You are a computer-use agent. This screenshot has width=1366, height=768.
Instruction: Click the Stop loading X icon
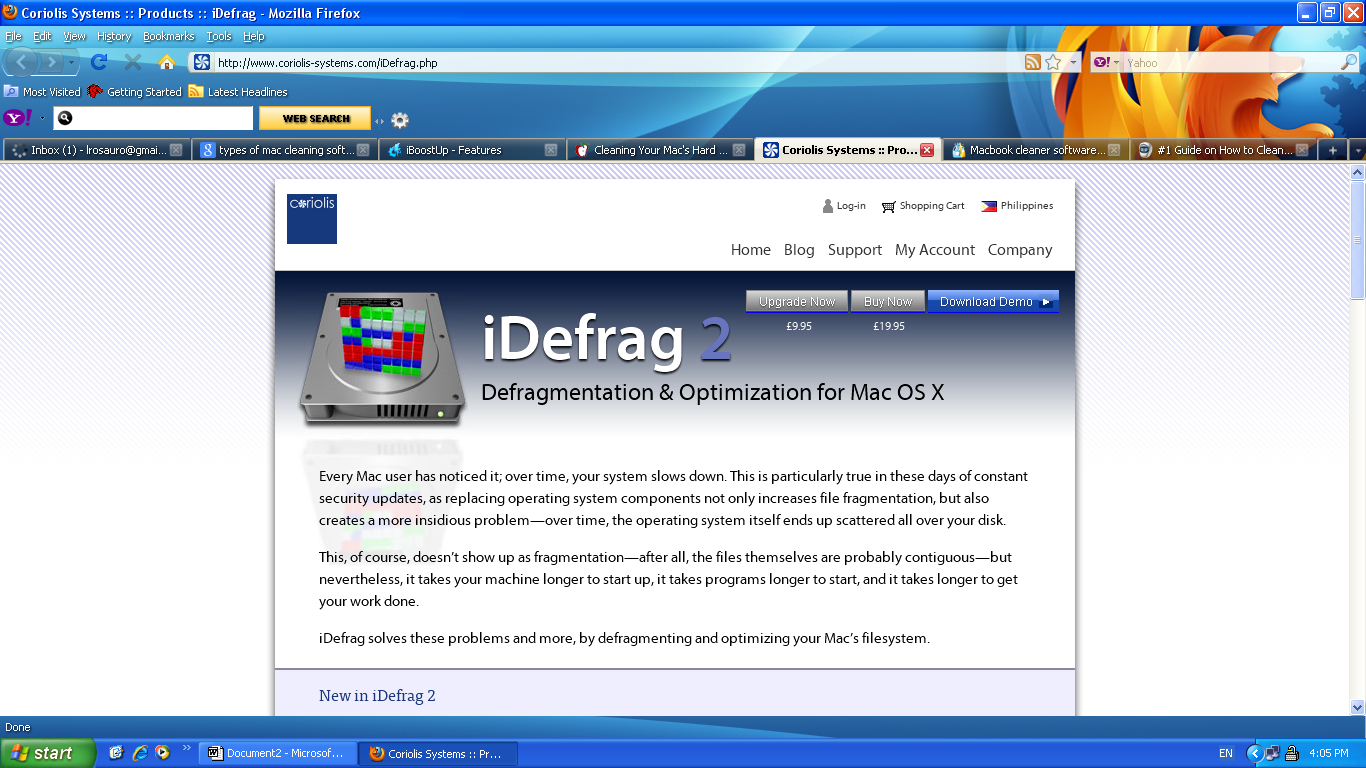pos(133,62)
